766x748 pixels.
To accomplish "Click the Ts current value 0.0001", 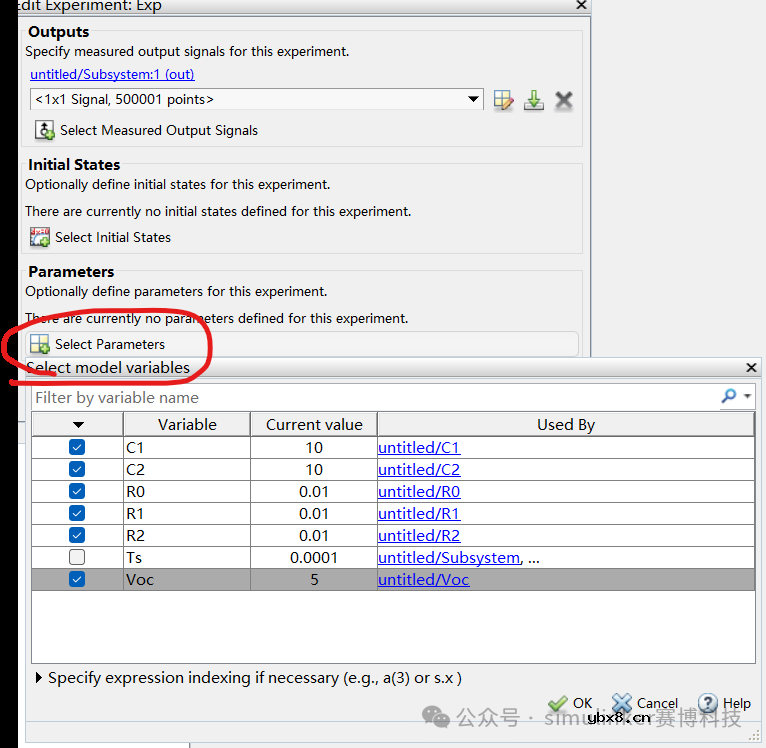I will point(314,557).
